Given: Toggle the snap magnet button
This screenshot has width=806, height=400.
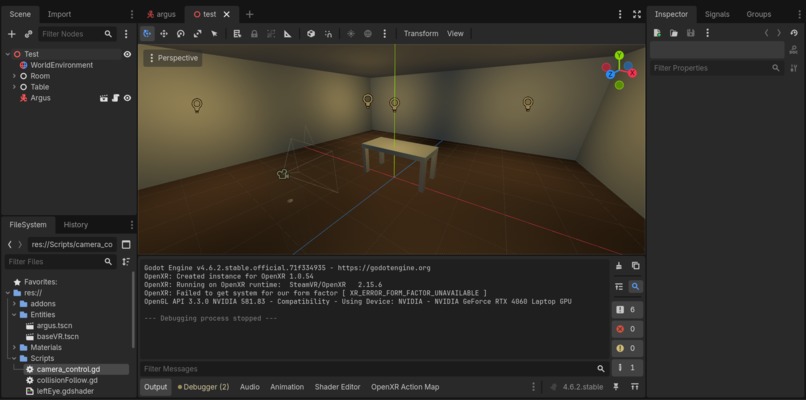Looking at the screenshot, I should click(x=328, y=33).
